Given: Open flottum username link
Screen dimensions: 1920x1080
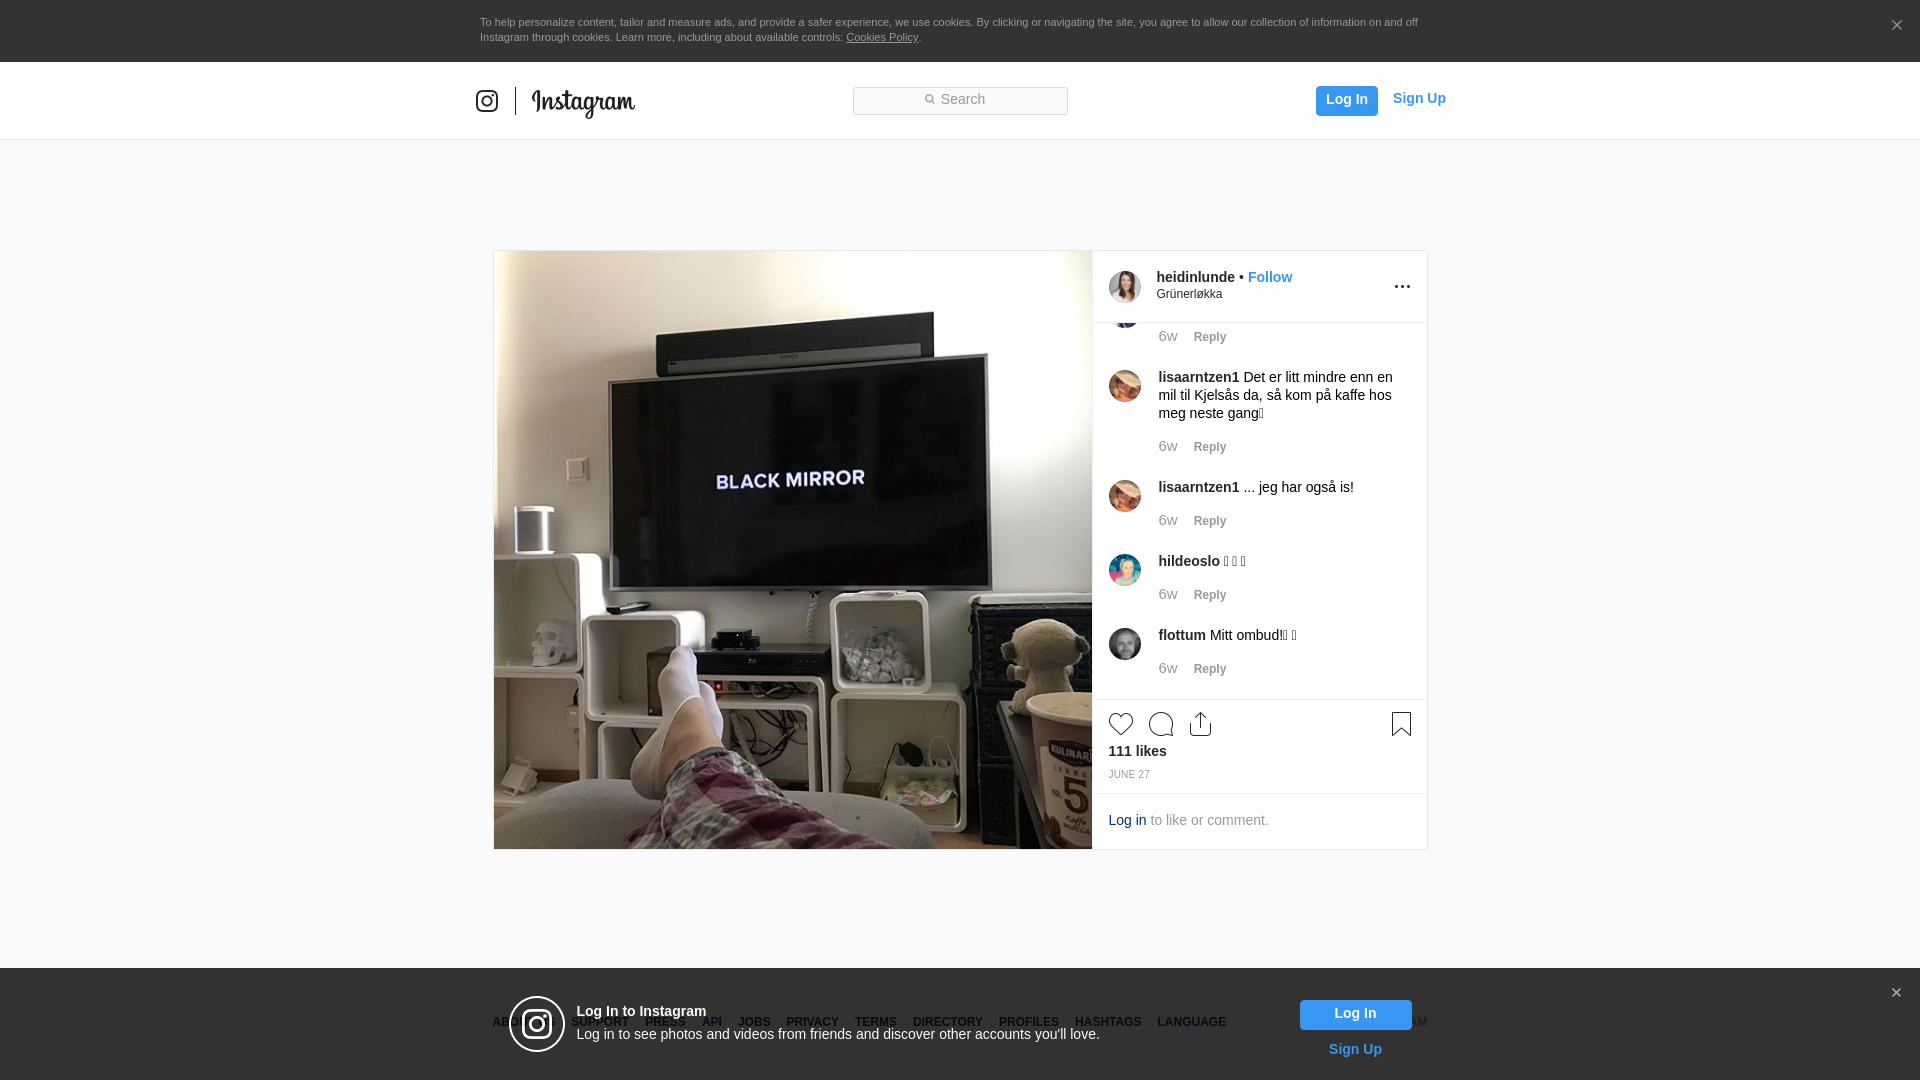Looking at the screenshot, I should tap(1182, 635).
